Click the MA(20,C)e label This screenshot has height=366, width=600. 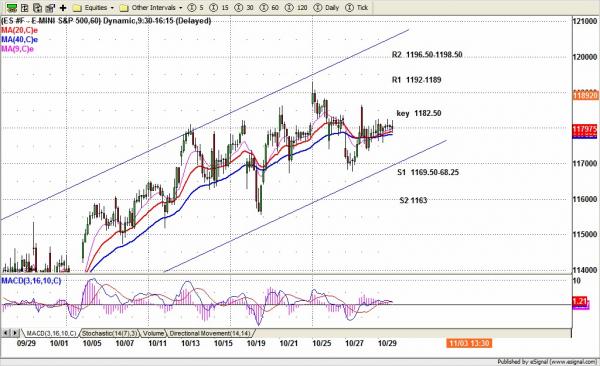(20, 30)
